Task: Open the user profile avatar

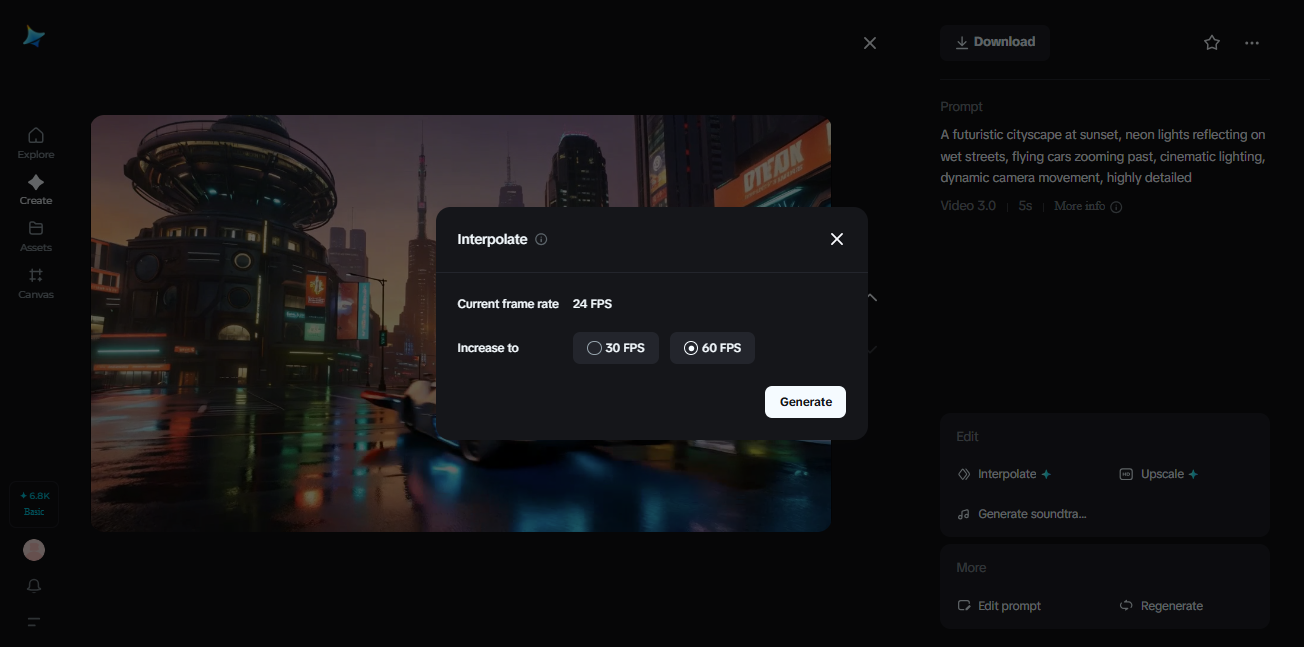Action: [34, 550]
